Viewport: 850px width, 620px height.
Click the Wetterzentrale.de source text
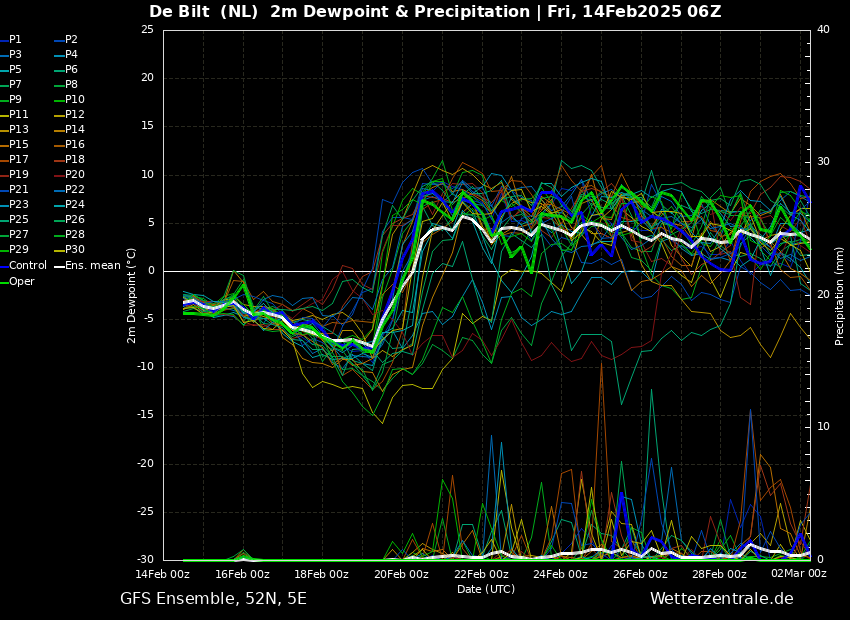tap(722, 599)
